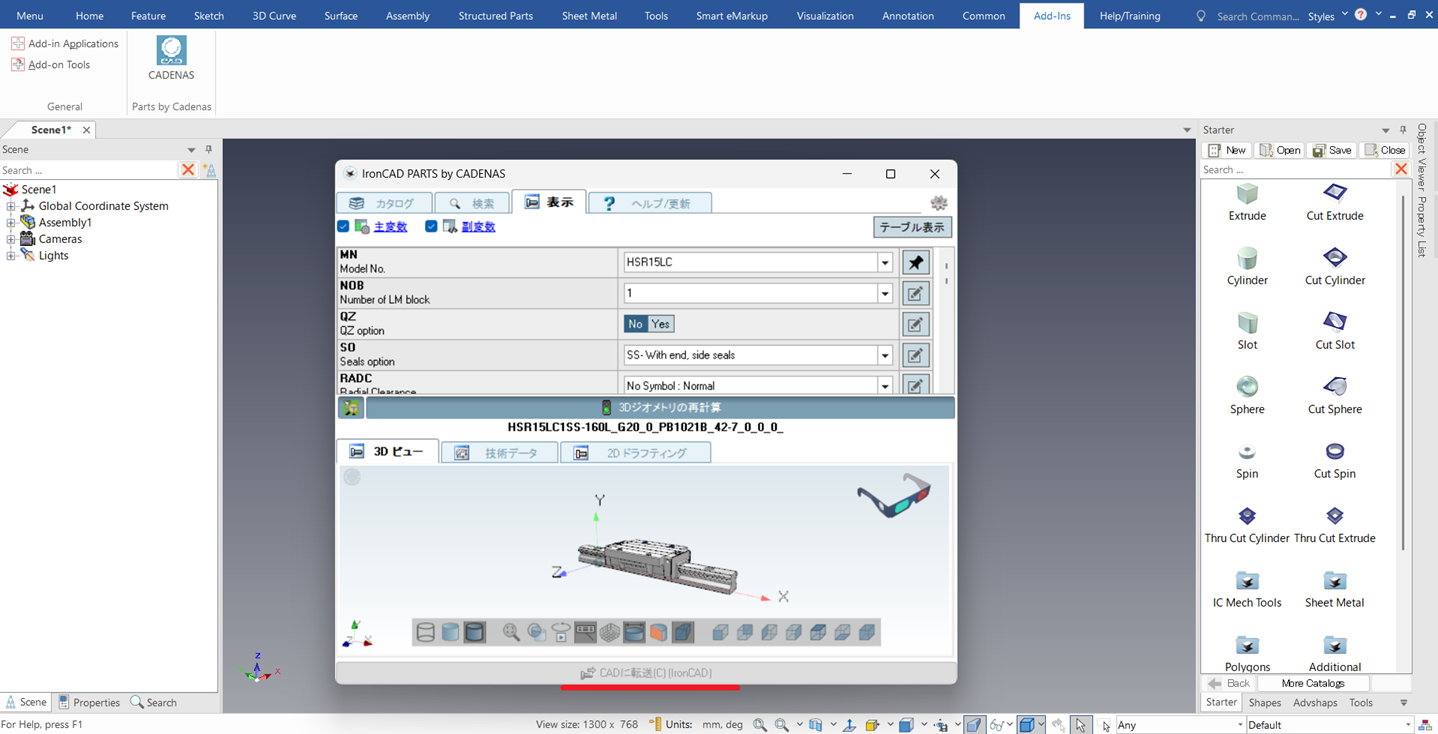Image resolution: width=1438 pixels, height=734 pixels.
Task: Set QZ option to No
Action: click(635, 324)
